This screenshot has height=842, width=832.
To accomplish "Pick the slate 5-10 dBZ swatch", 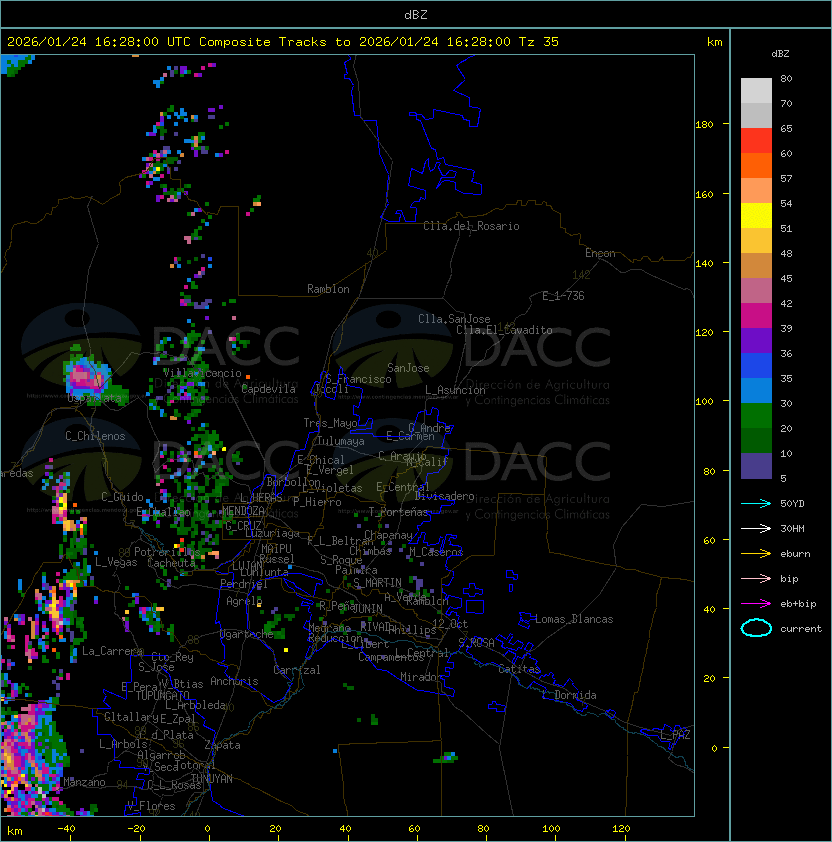I will pyautogui.click(x=756, y=466).
